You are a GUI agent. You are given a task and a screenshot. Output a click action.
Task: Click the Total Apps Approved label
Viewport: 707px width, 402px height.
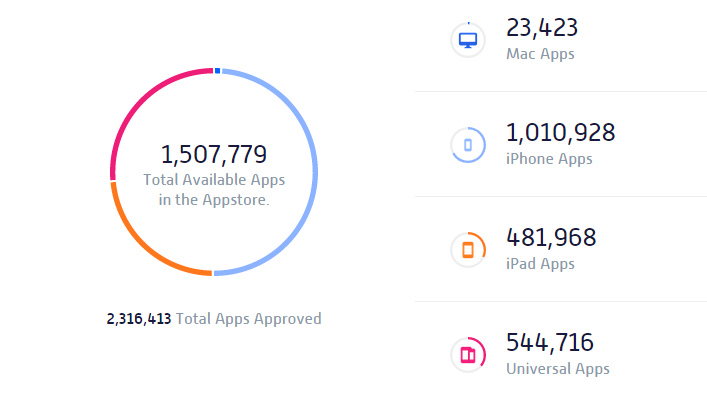(249, 319)
